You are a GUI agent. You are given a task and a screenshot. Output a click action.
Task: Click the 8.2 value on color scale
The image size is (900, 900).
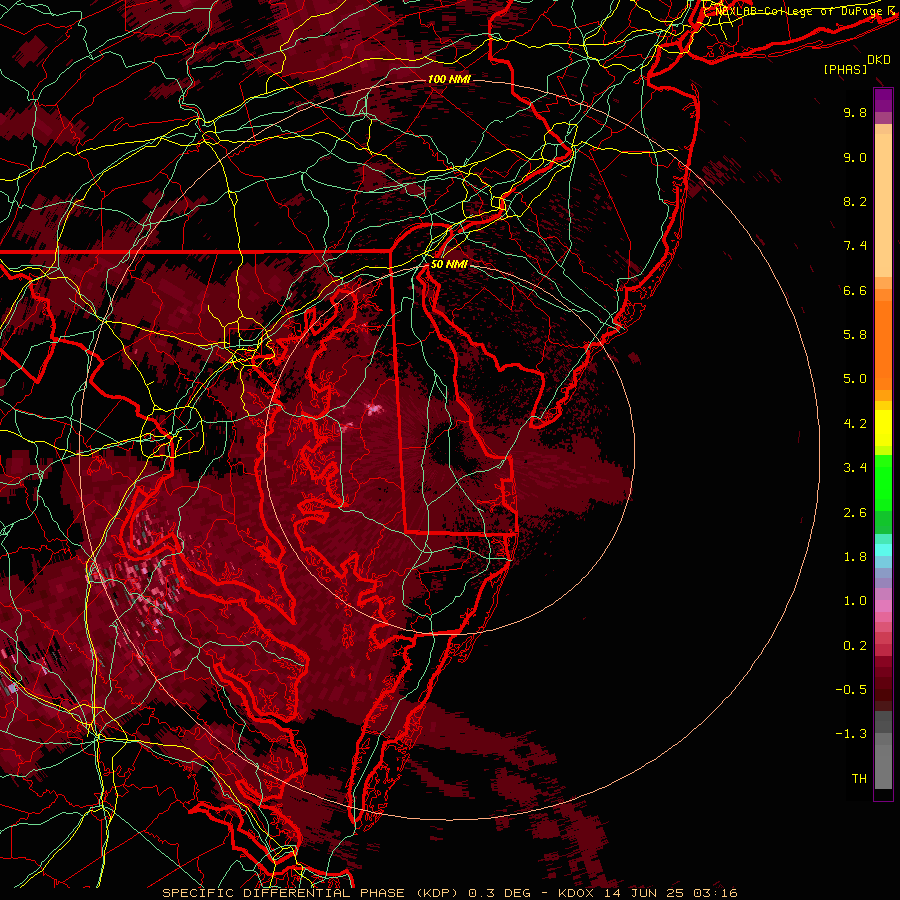click(x=855, y=201)
